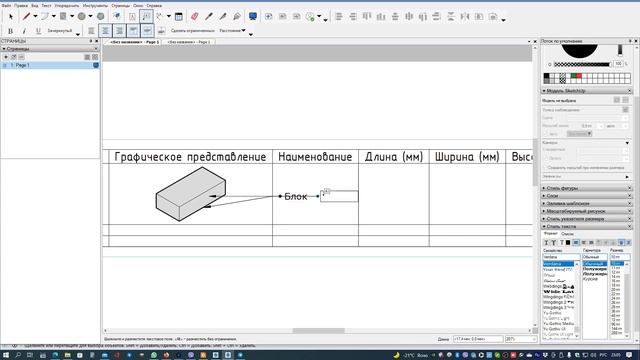Select Курсив typeface in style list
This screenshot has height=360, width=640.
point(590,279)
